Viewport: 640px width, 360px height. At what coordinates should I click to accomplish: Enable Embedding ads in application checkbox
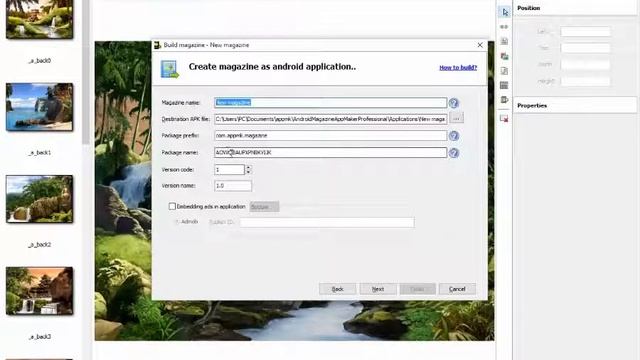pyautogui.click(x=172, y=207)
